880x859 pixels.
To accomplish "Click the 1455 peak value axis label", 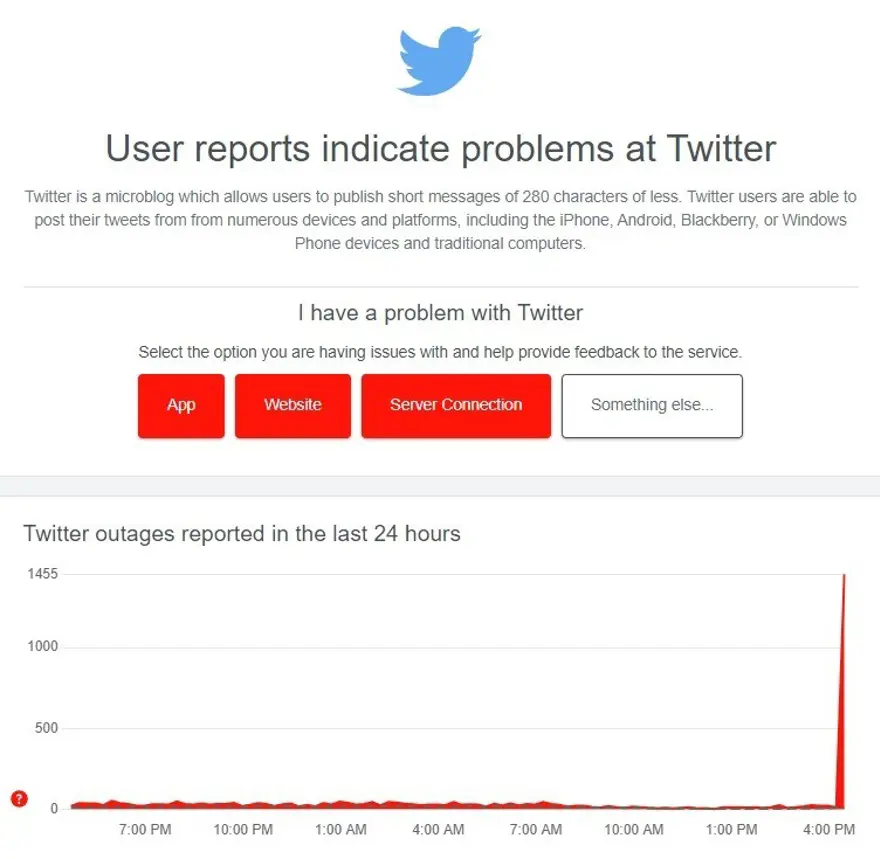I will point(44,574).
